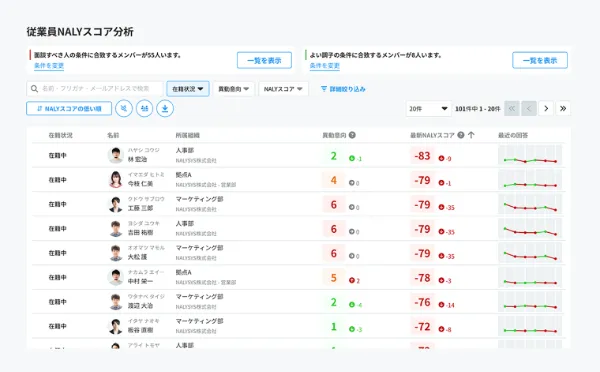Click avatar of クドウ サブロウ
Viewport: 600px width, 372px height.
(x=116, y=204)
